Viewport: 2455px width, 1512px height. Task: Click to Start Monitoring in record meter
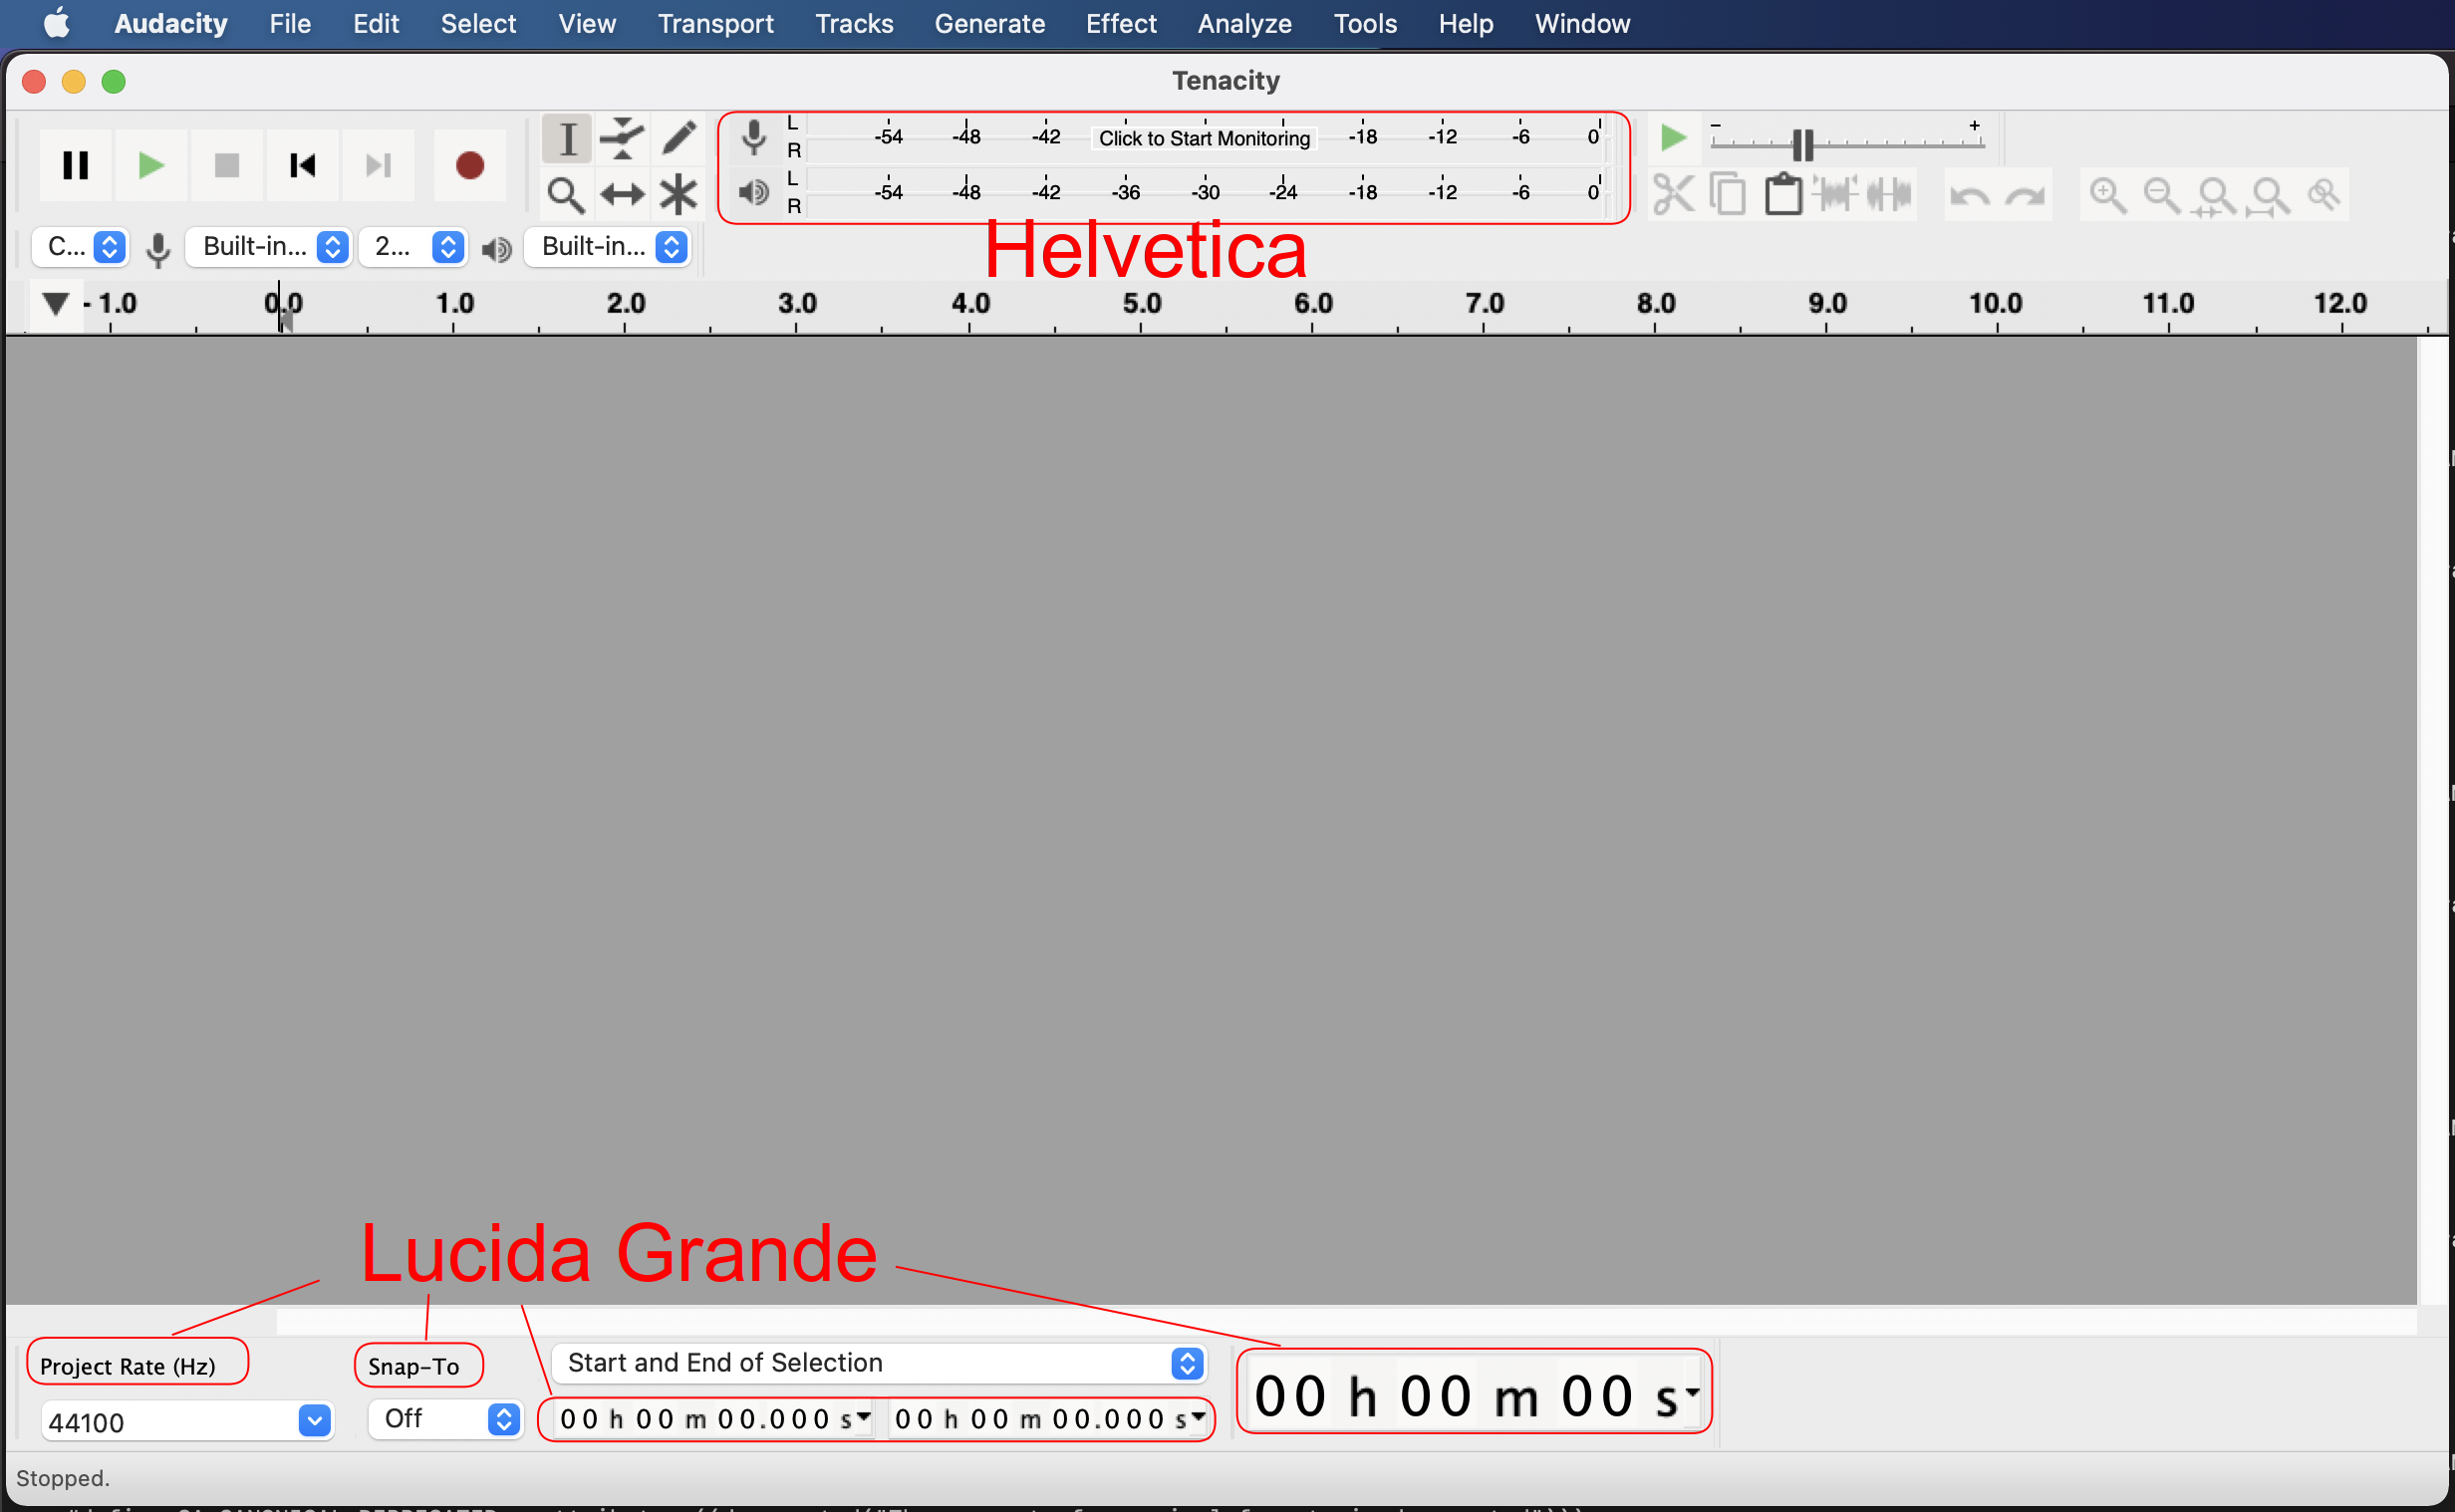1204,138
